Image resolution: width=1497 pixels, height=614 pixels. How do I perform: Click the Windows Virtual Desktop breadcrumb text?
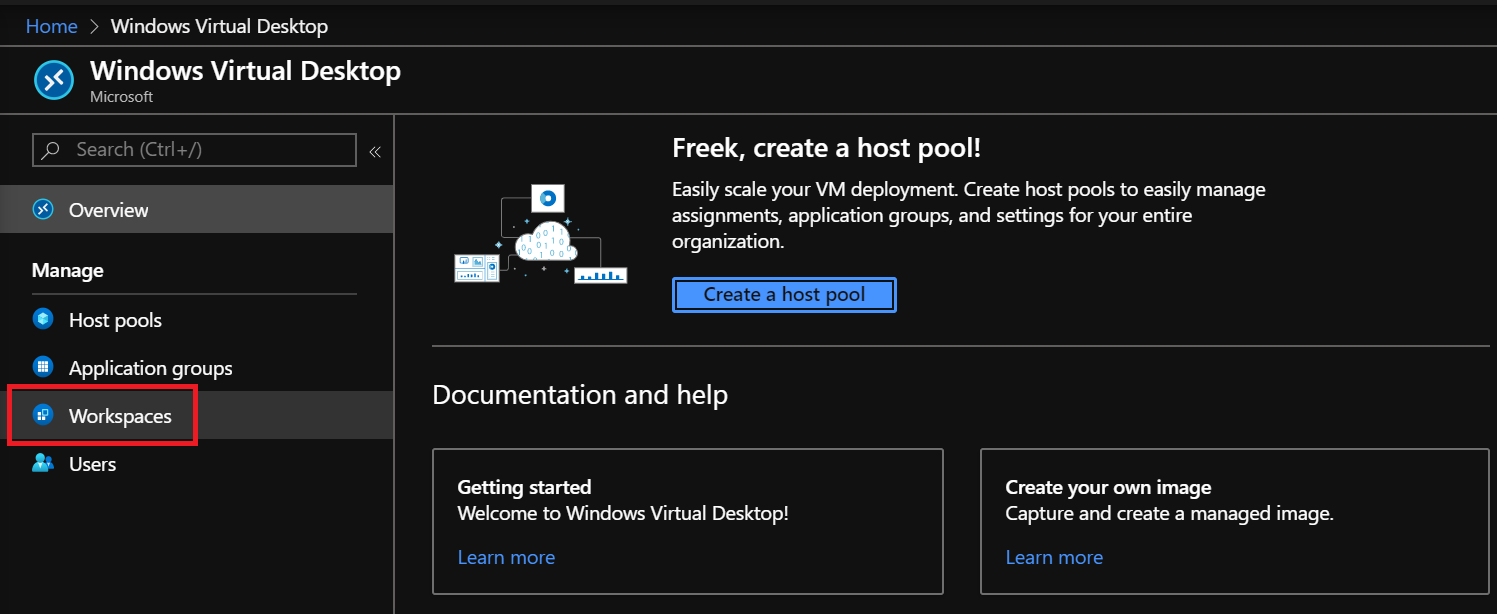pos(219,26)
